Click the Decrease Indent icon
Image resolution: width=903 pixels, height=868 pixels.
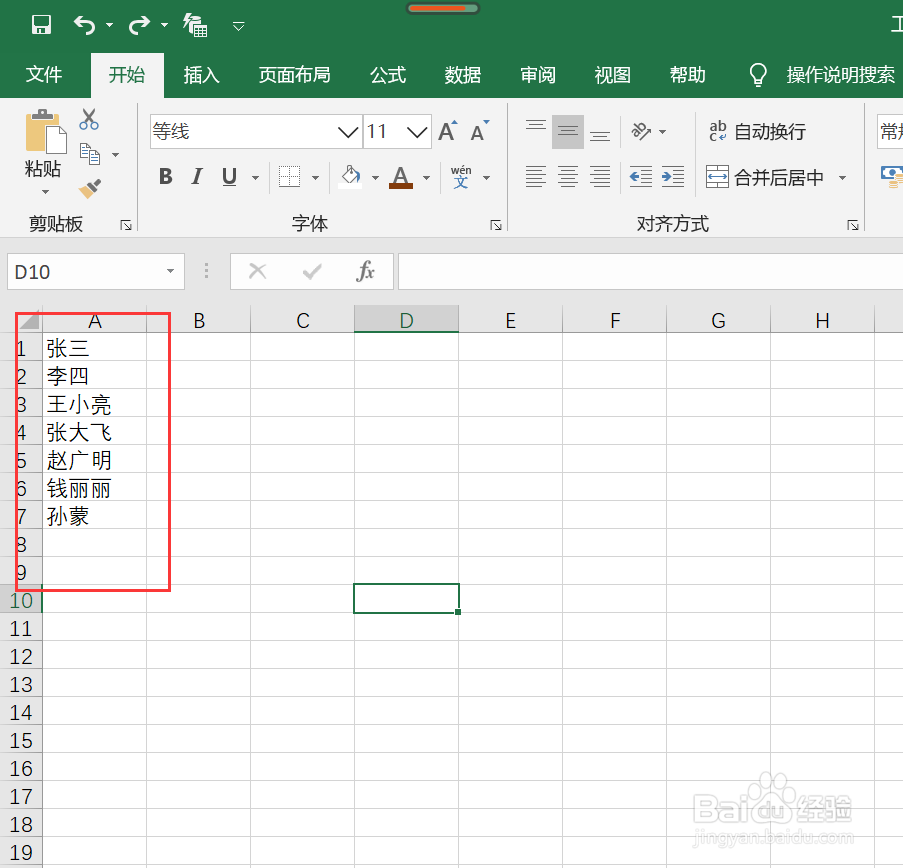click(641, 177)
